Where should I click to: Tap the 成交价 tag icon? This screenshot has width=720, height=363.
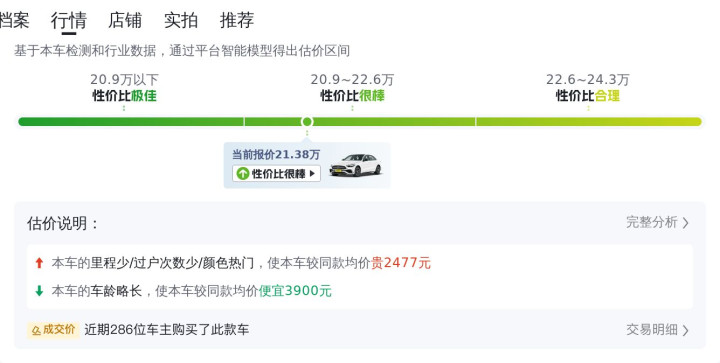(x=53, y=329)
